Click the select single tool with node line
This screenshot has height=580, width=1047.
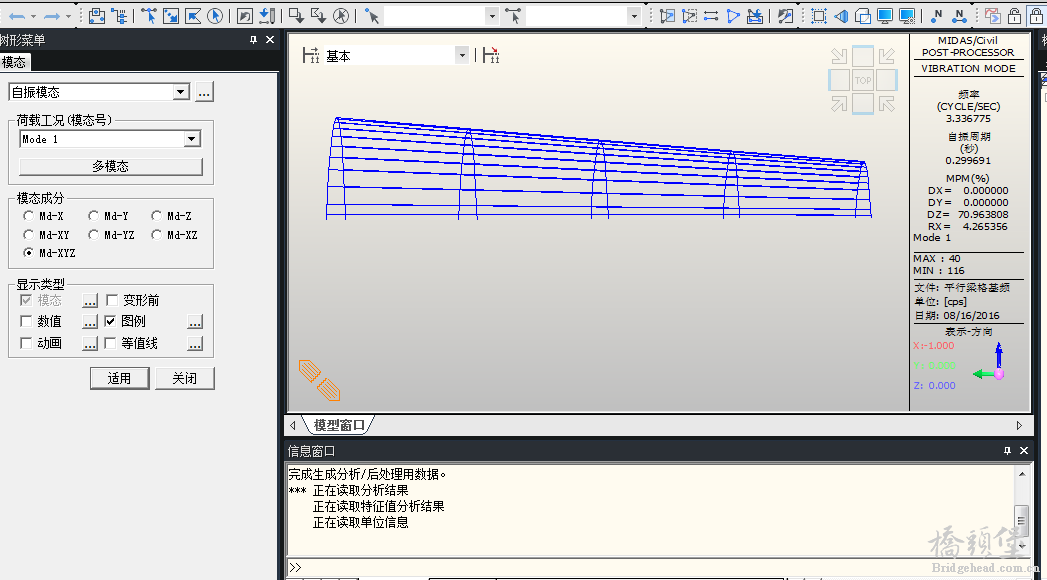tap(149, 16)
